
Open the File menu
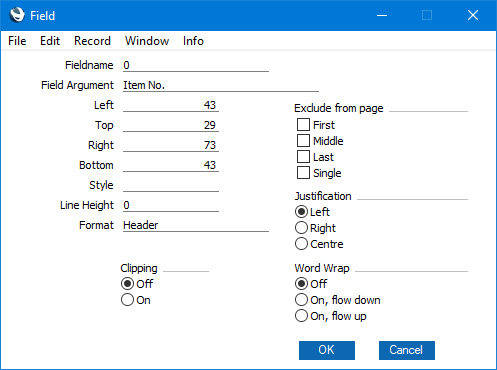pyautogui.click(x=17, y=41)
